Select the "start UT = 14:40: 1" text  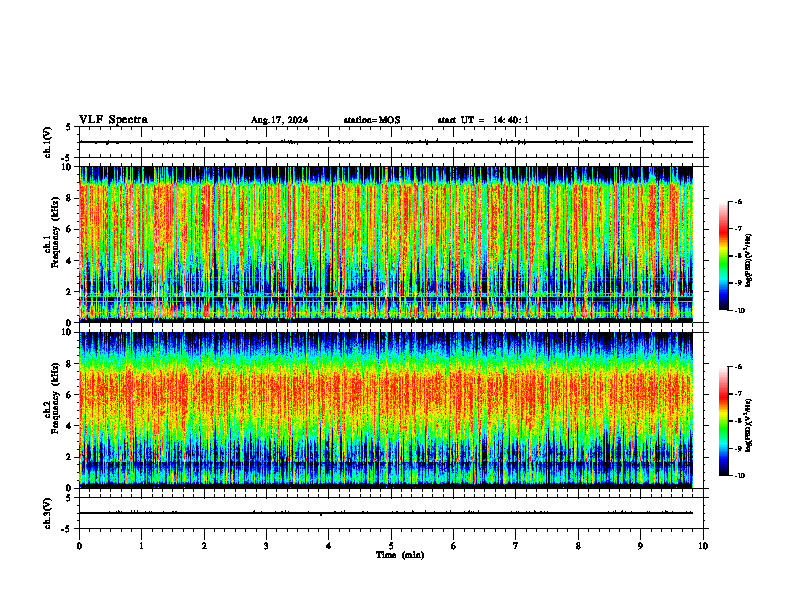click(x=483, y=120)
